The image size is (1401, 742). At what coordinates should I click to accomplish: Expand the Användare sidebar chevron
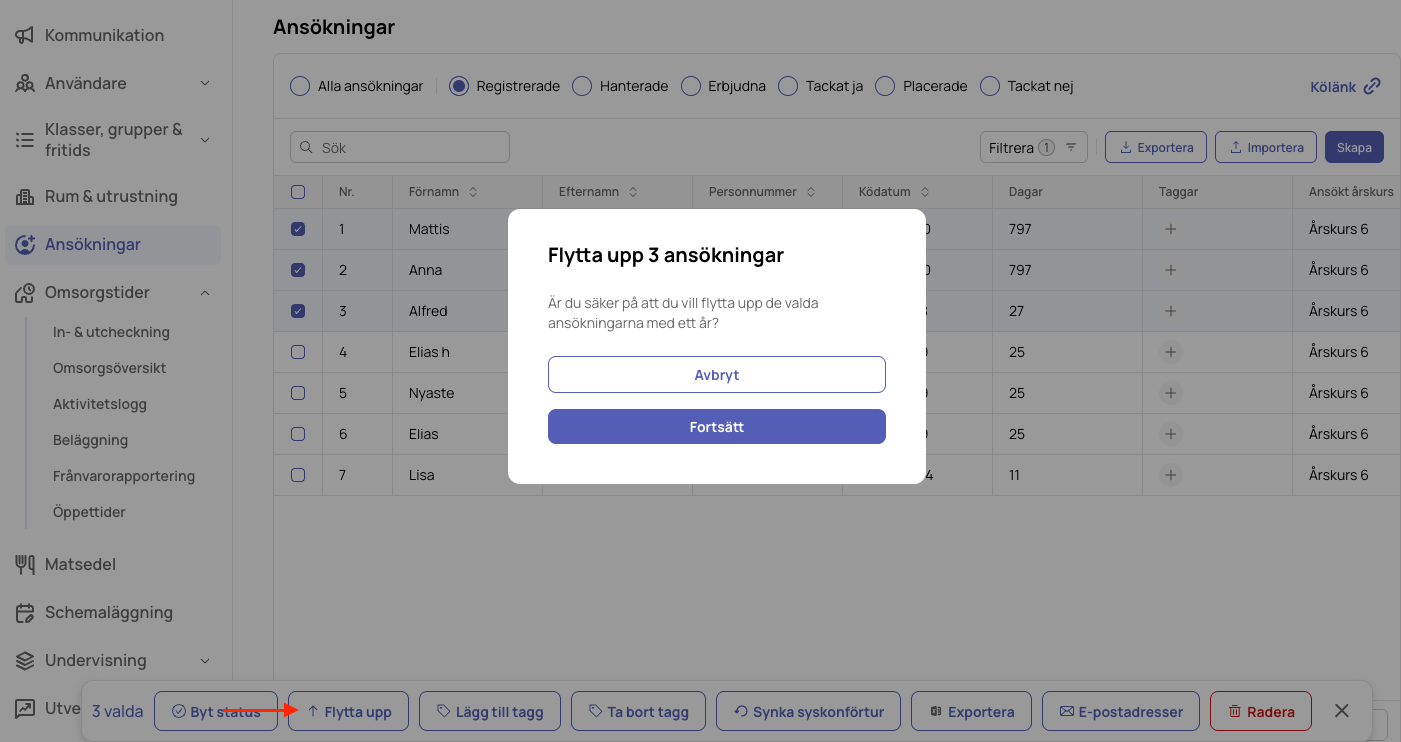click(205, 83)
